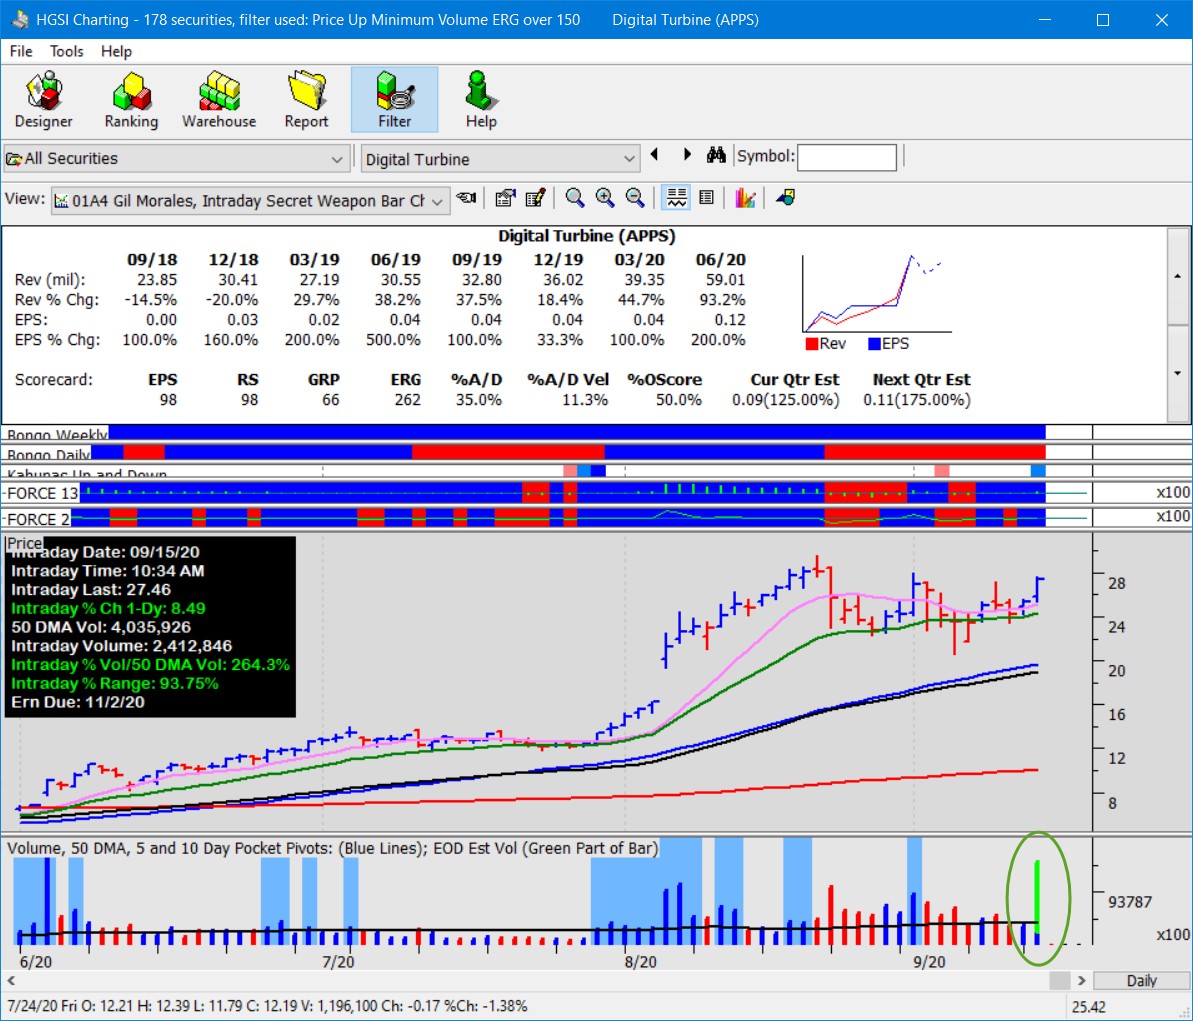Click the RS scorecard value 98

(249, 400)
